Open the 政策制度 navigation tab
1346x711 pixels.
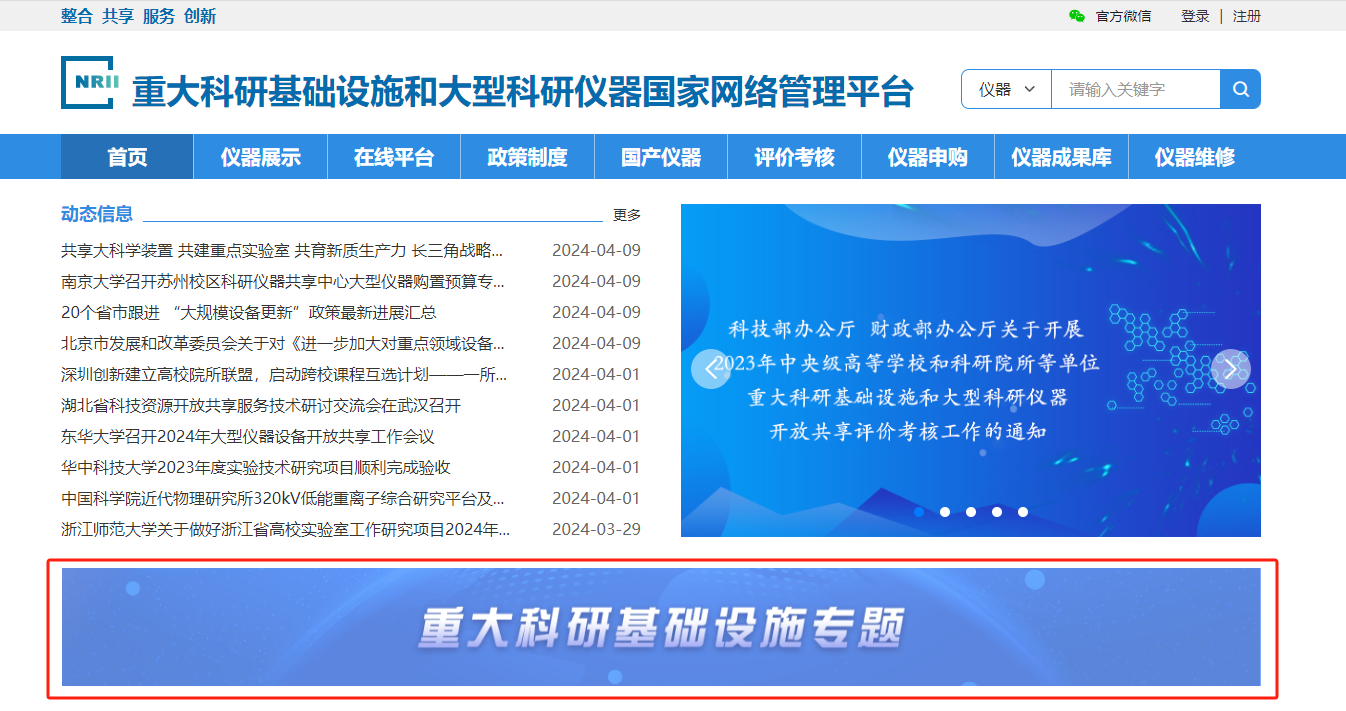point(528,157)
